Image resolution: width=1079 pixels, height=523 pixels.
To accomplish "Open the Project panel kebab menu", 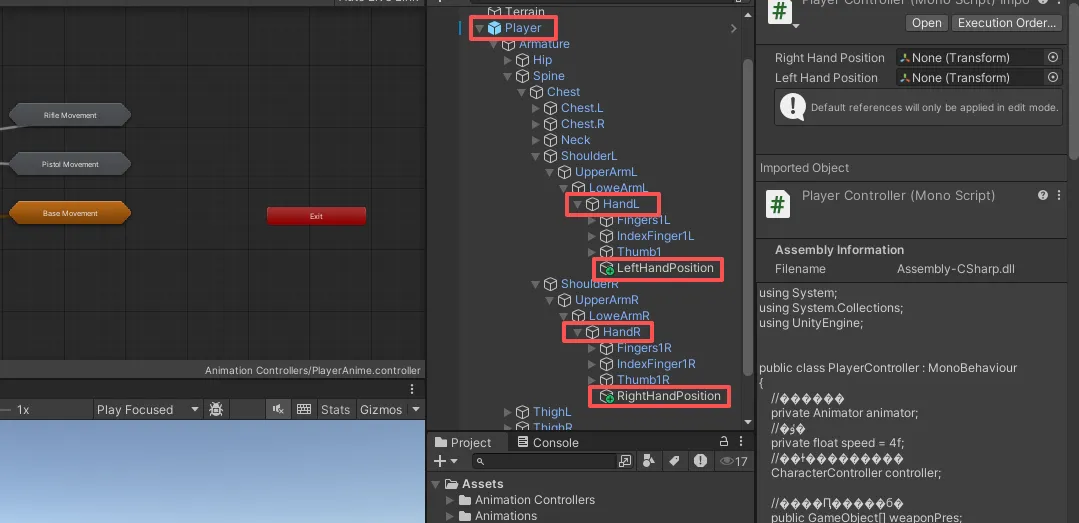I will [740, 442].
